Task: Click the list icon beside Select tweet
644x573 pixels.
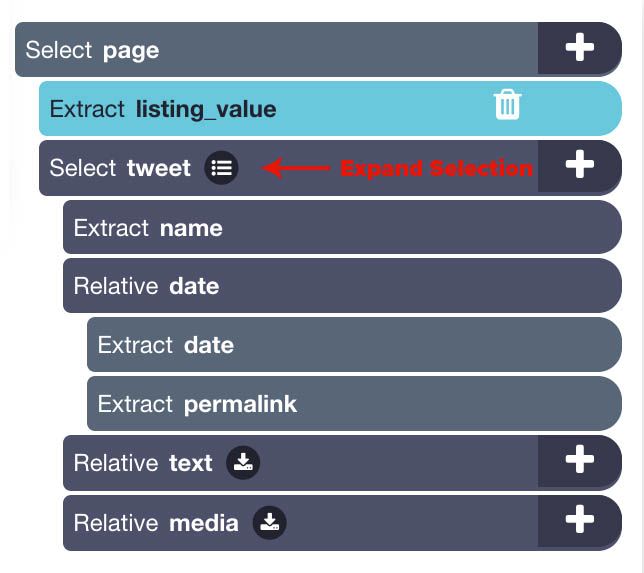Action: click(x=221, y=168)
